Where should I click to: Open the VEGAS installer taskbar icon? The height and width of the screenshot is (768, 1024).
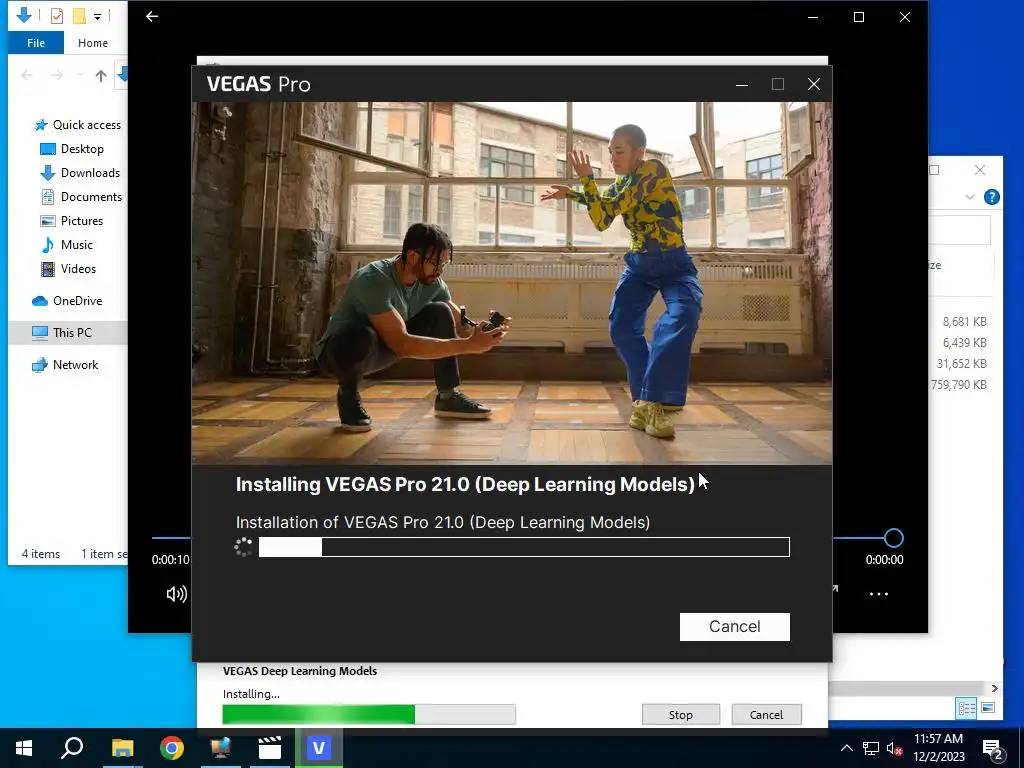(319, 748)
